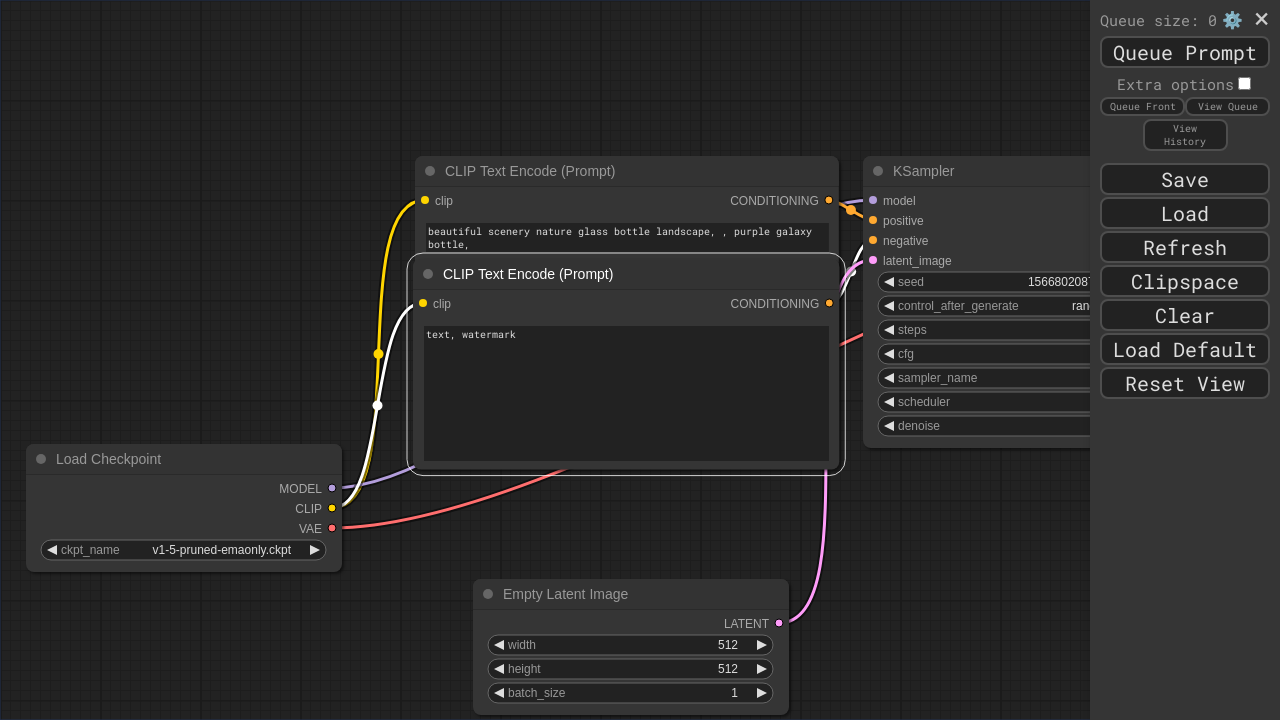The height and width of the screenshot is (720, 1280).
Task: Click the negative prompt text box
Action: pyautogui.click(x=626, y=393)
